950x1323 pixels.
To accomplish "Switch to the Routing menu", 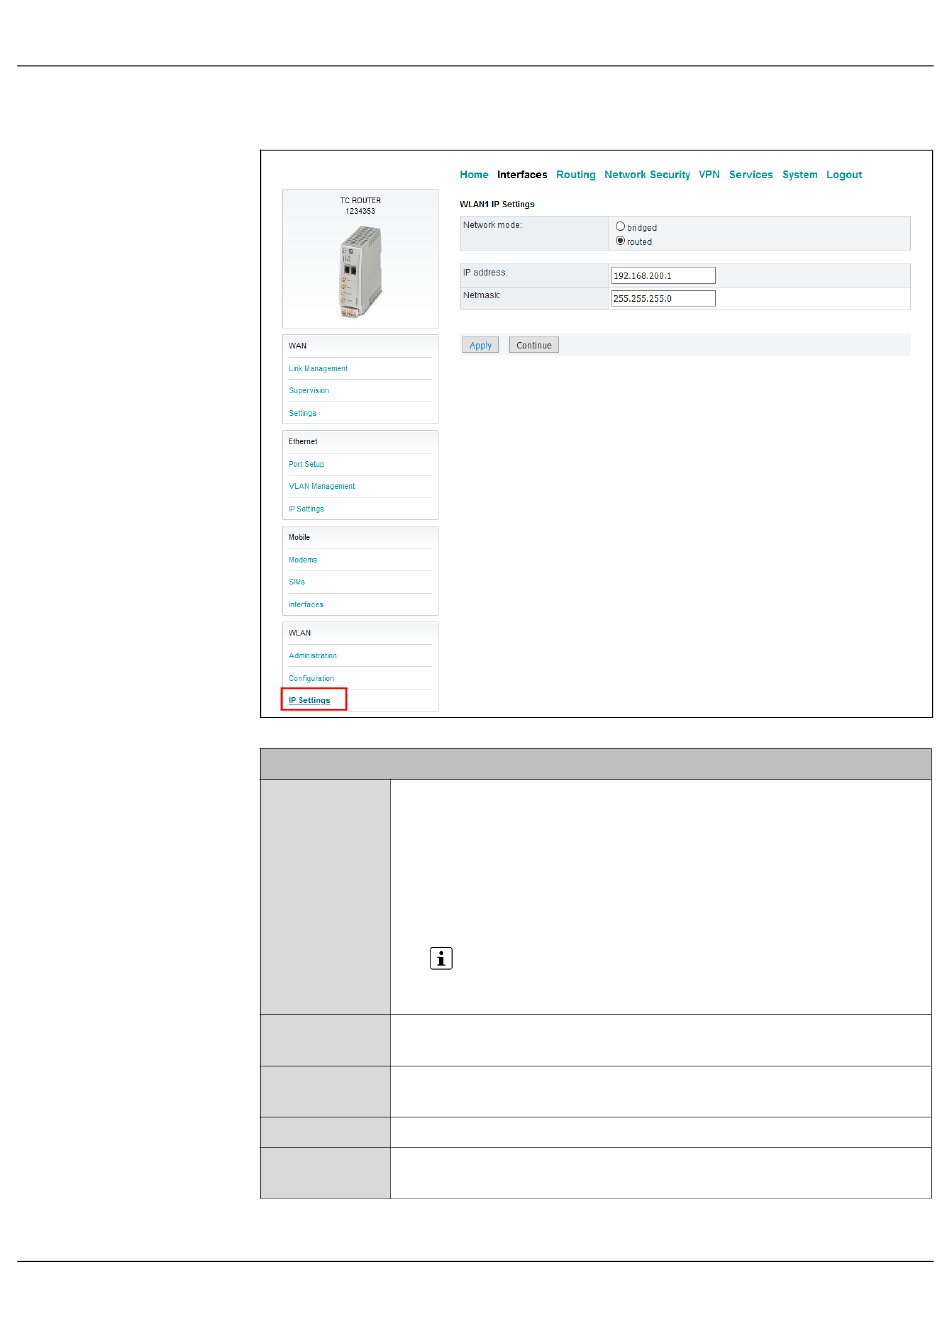I will (x=575, y=175).
